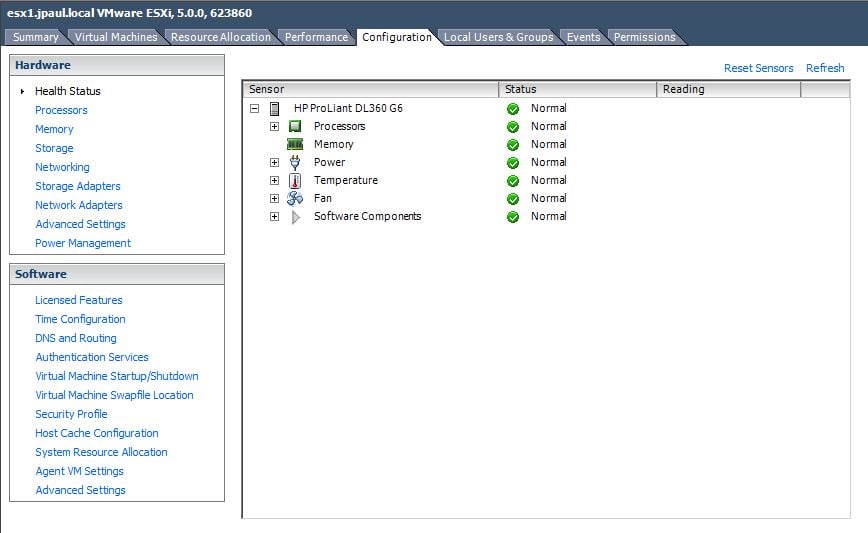868x533 pixels.
Task: Open the Time Configuration link
Action: pyautogui.click(x=80, y=319)
